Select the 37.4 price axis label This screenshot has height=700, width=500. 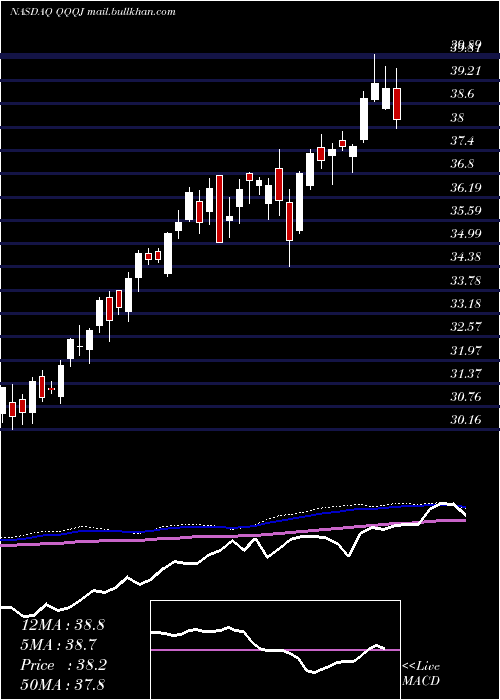tap(462, 141)
